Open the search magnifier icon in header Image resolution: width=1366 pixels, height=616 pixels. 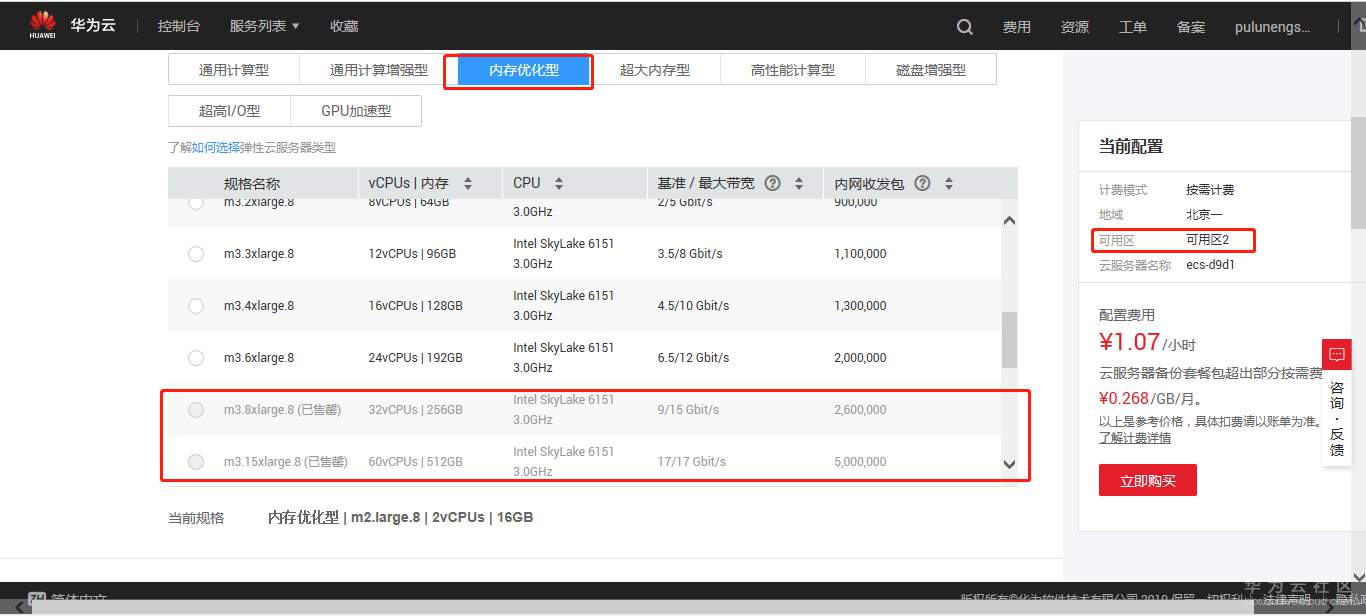point(964,27)
